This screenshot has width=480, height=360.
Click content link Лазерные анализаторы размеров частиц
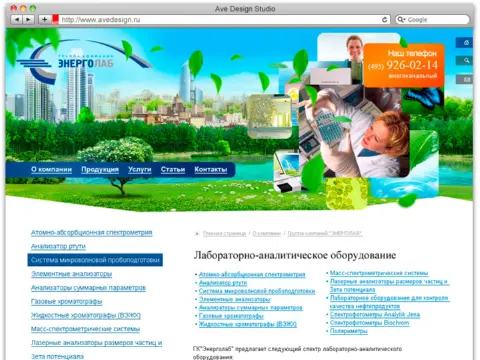pos(389,282)
